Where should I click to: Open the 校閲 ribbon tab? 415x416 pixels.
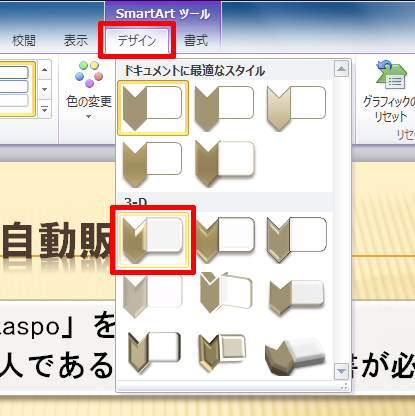pyautogui.click(x=23, y=41)
